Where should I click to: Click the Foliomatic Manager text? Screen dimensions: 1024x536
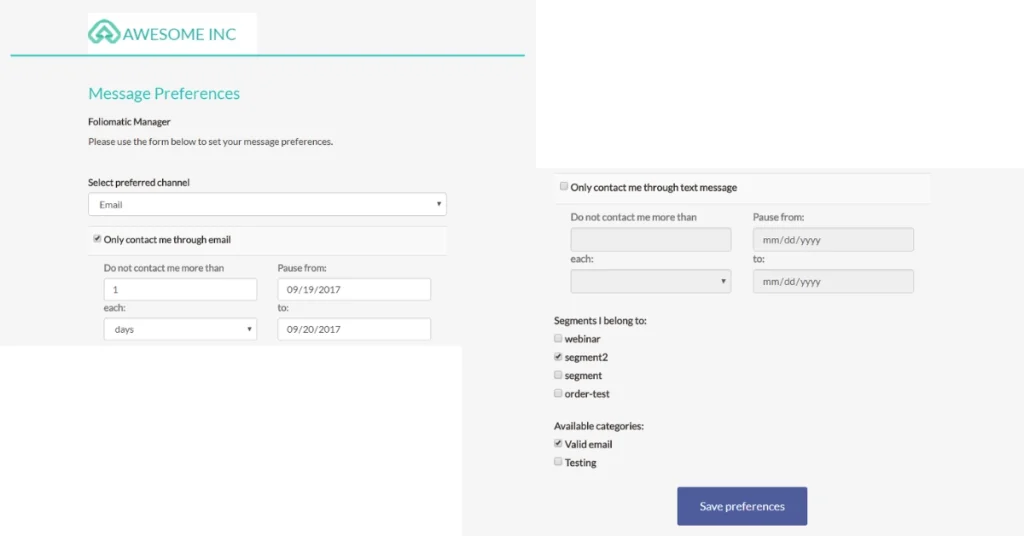pyautogui.click(x=129, y=121)
